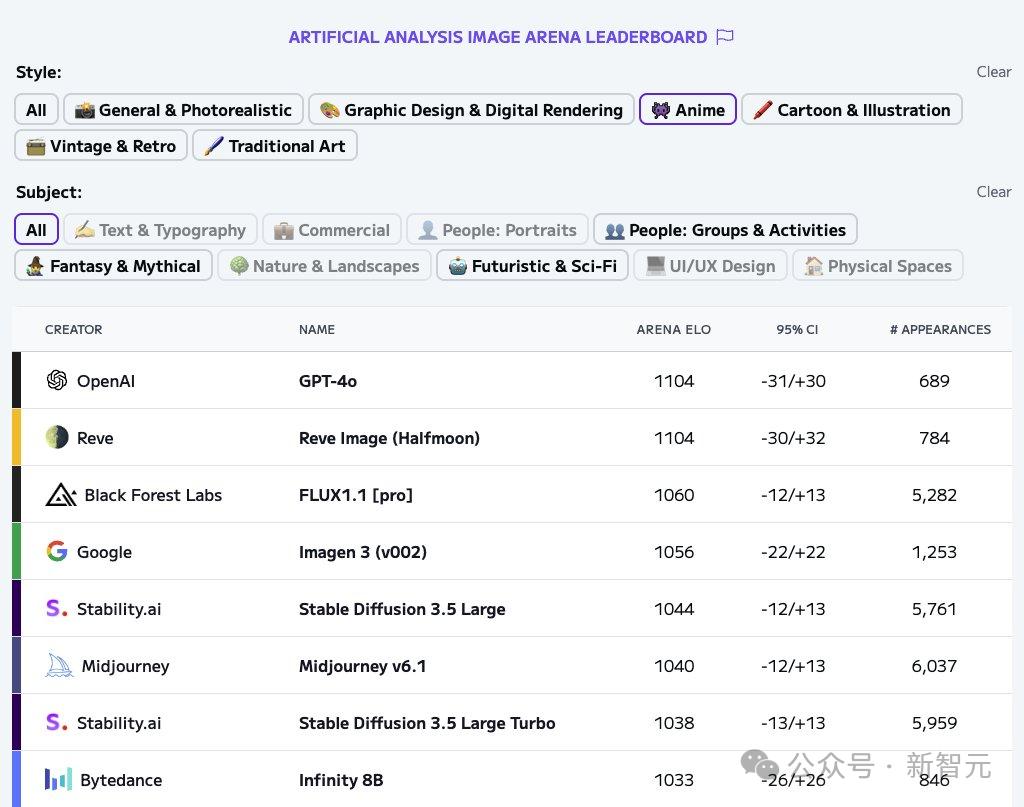Click the Arena ELO value 1040

(x=674, y=666)
